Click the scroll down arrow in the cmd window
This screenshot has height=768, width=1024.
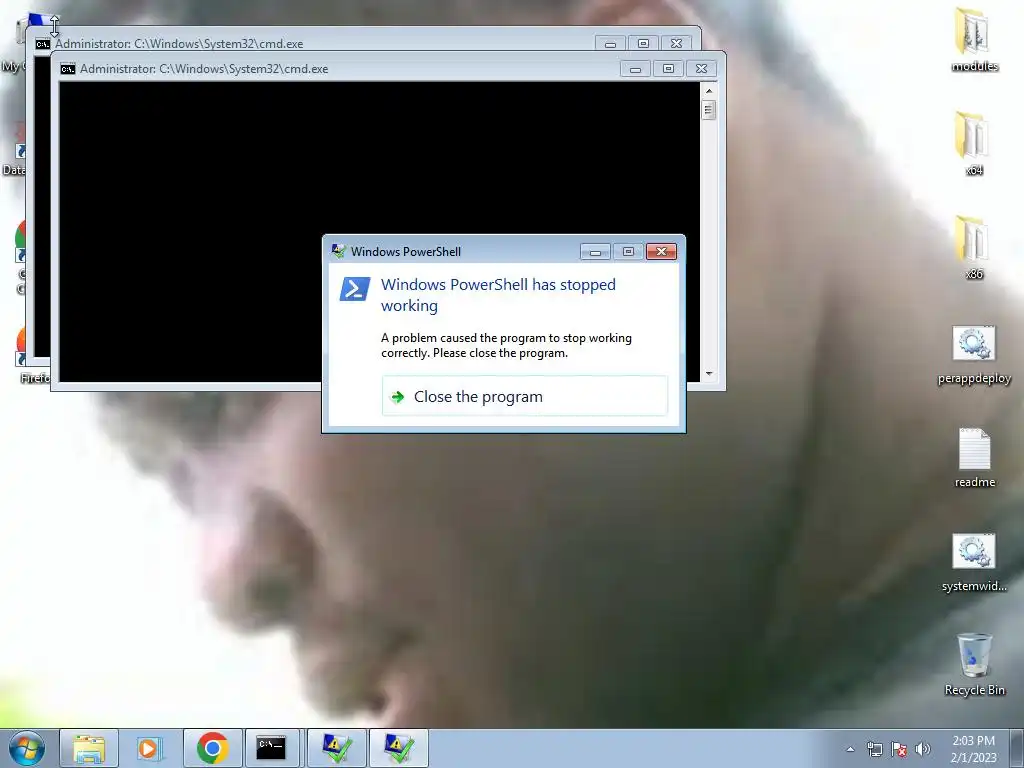click(x=709, y=374)
